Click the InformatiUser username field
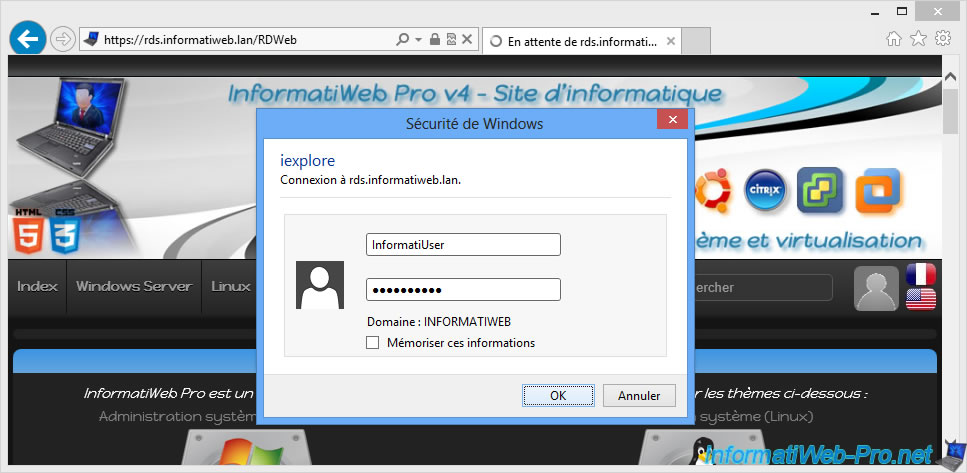This screenshot has height=473, width=967. tap(463, 244)
